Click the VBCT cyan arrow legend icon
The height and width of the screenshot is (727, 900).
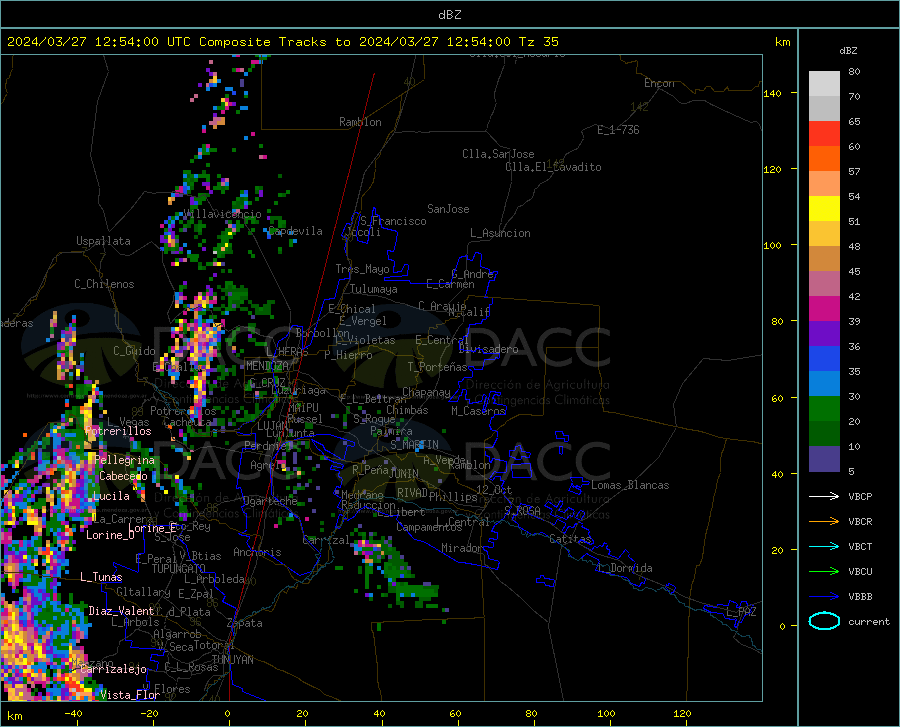click(x=824, y=546)
